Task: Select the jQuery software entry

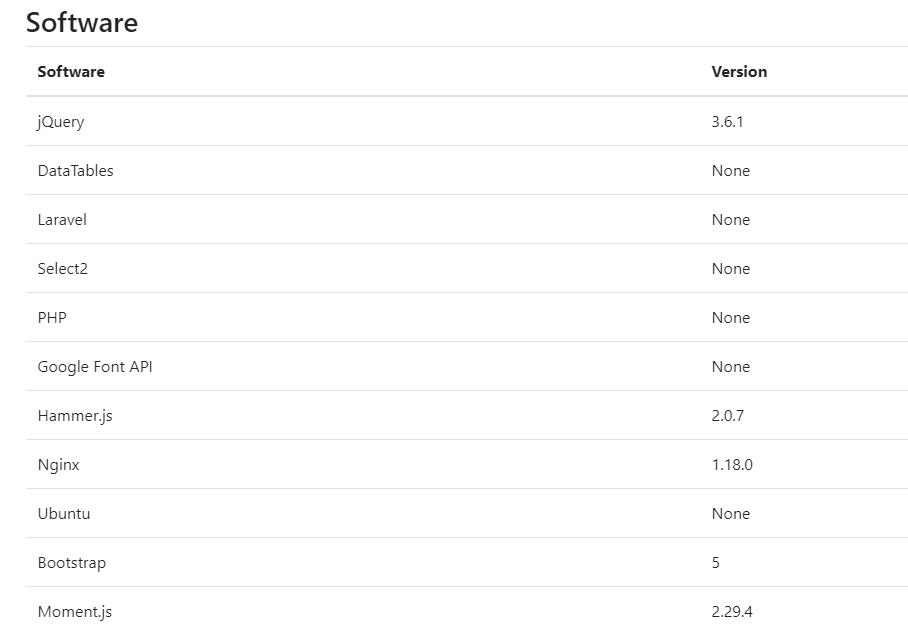Action: (x=61, y=122)
